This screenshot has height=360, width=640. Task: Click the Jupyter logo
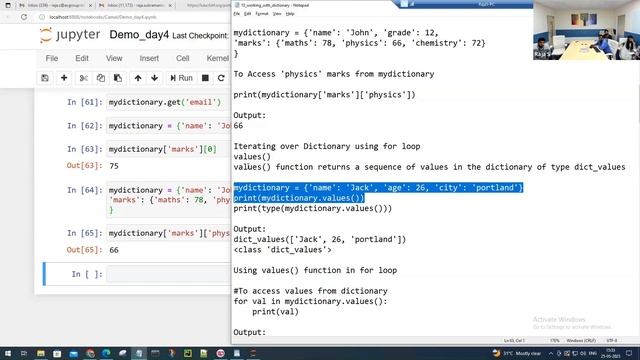coord(69,35)
